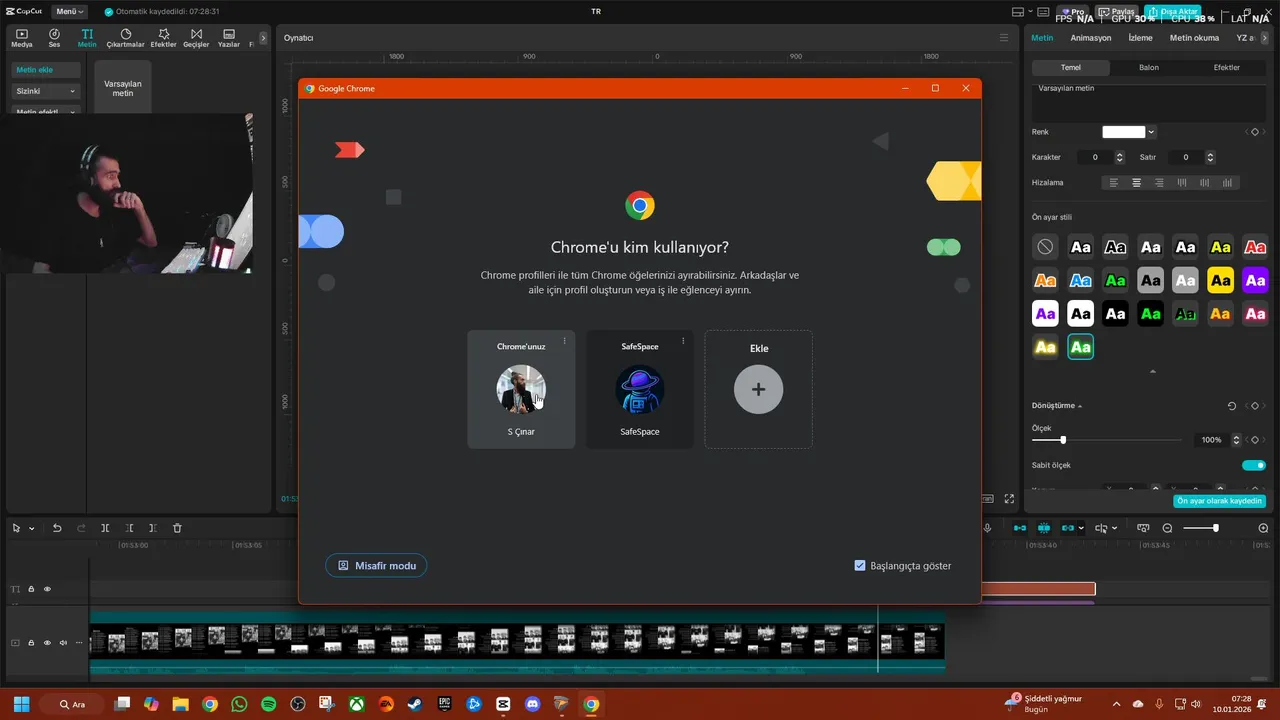Screen dimensions: 1280x720
Task: Open the Renk color dropdown arrow
Action: tap(1151, 132)
